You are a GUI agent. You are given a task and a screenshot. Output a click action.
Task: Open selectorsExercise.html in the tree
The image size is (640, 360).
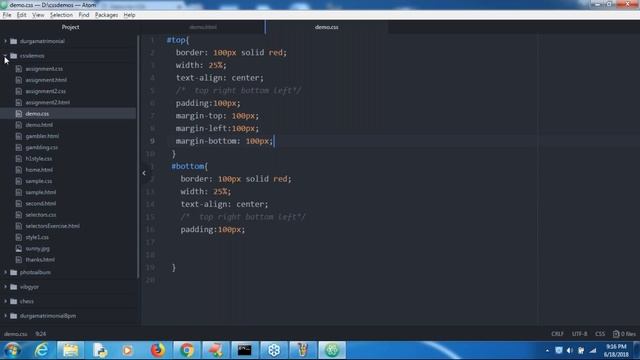(x=53, y=226)
